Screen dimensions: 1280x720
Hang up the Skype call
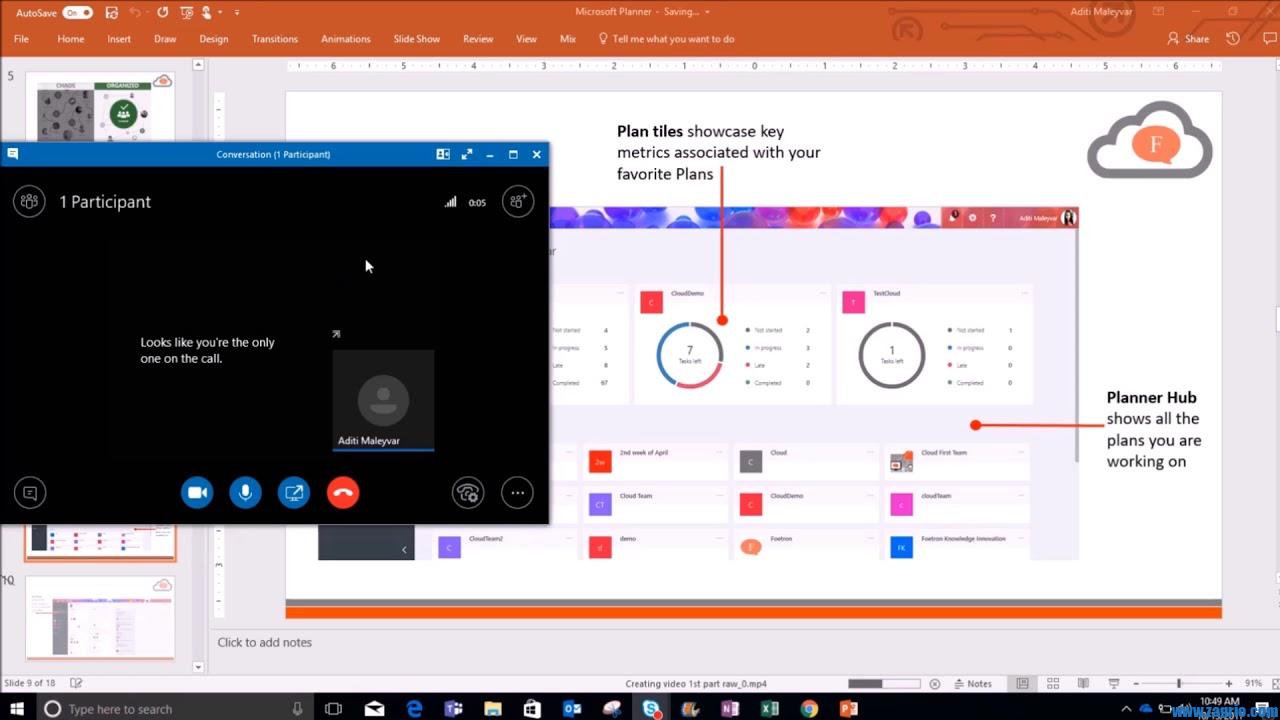[x=343, y=492]
